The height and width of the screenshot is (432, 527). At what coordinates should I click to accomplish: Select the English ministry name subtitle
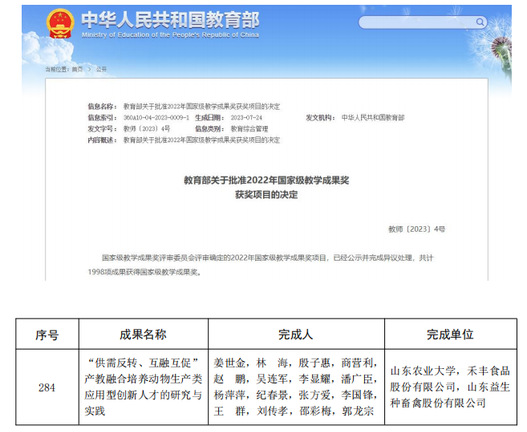(170, 35)
